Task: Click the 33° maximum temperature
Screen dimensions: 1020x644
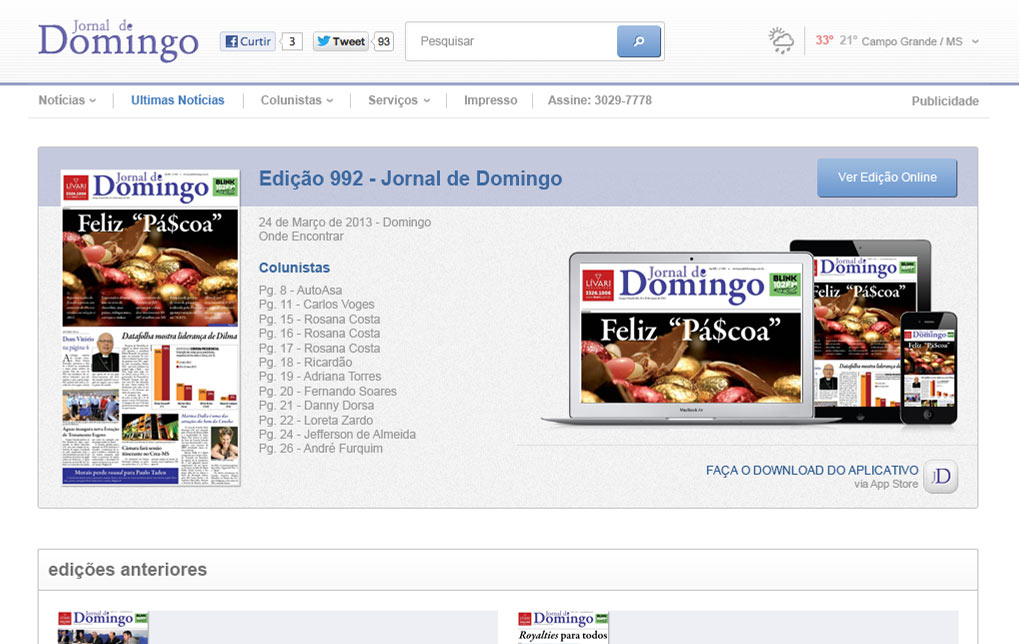Action: 824,40
